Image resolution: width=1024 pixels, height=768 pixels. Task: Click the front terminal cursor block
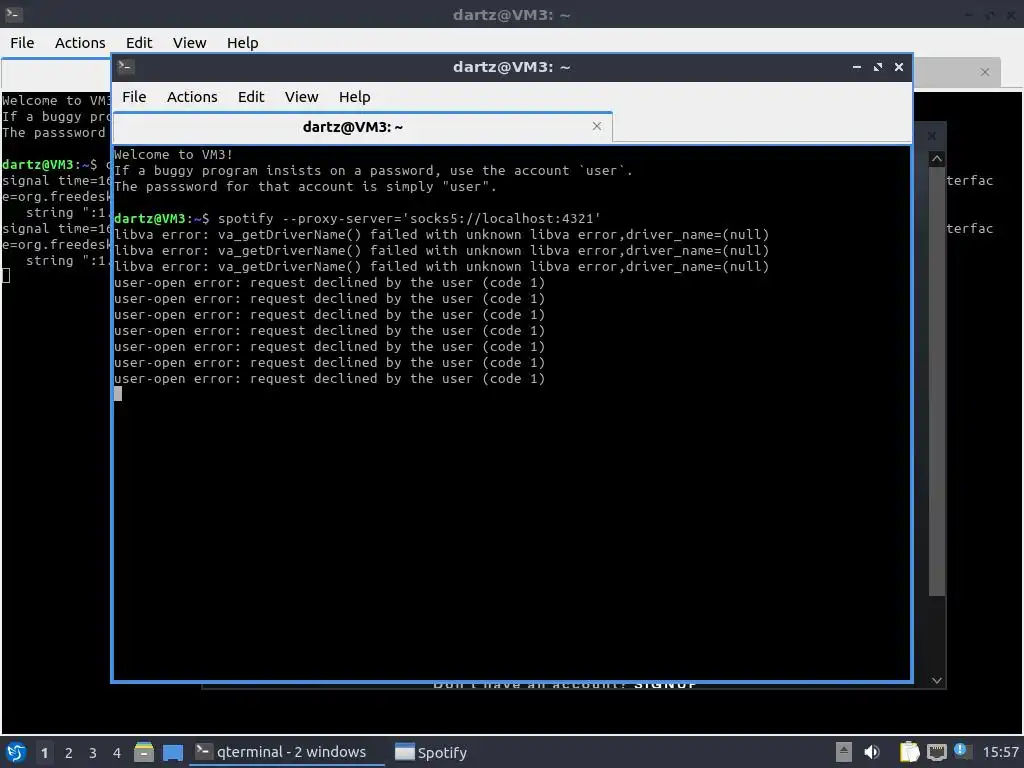click(x=118, y=393)
